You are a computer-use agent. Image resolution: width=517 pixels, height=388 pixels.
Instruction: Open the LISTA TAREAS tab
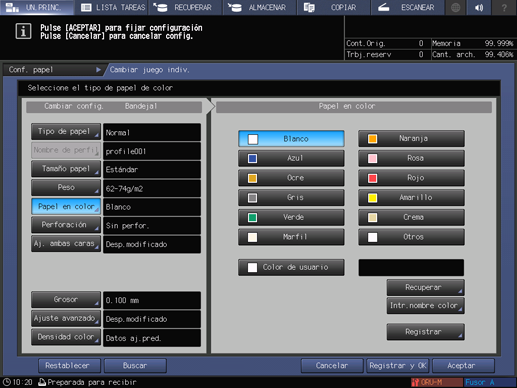[x=112, y=7]
